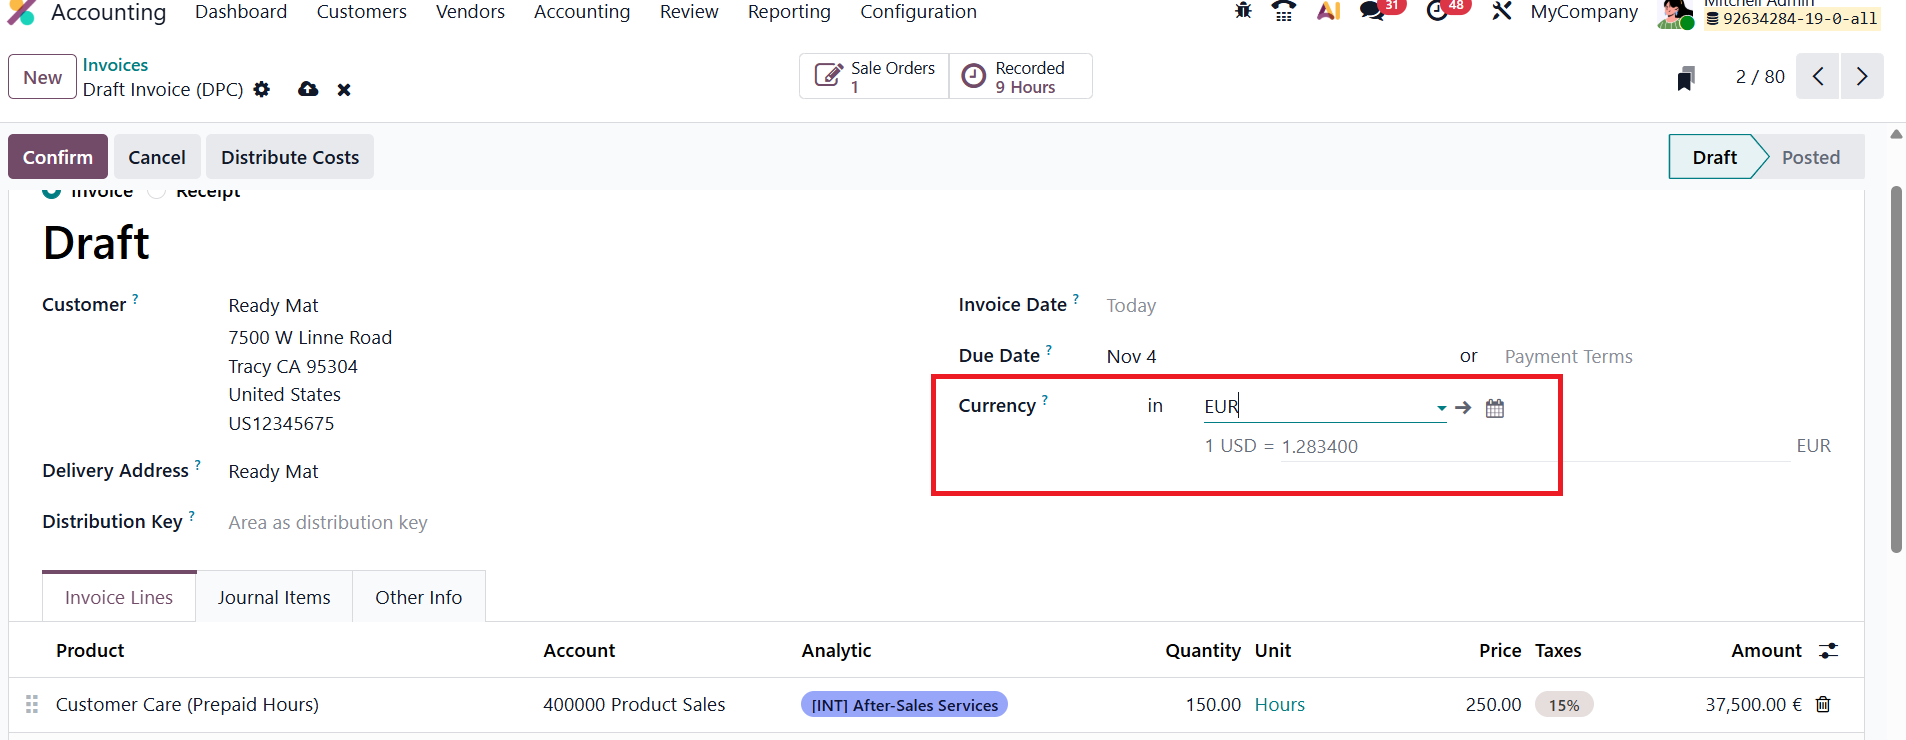Open the bug debug tools icon
1906x740 pixels.
[x=1243, y=11]
